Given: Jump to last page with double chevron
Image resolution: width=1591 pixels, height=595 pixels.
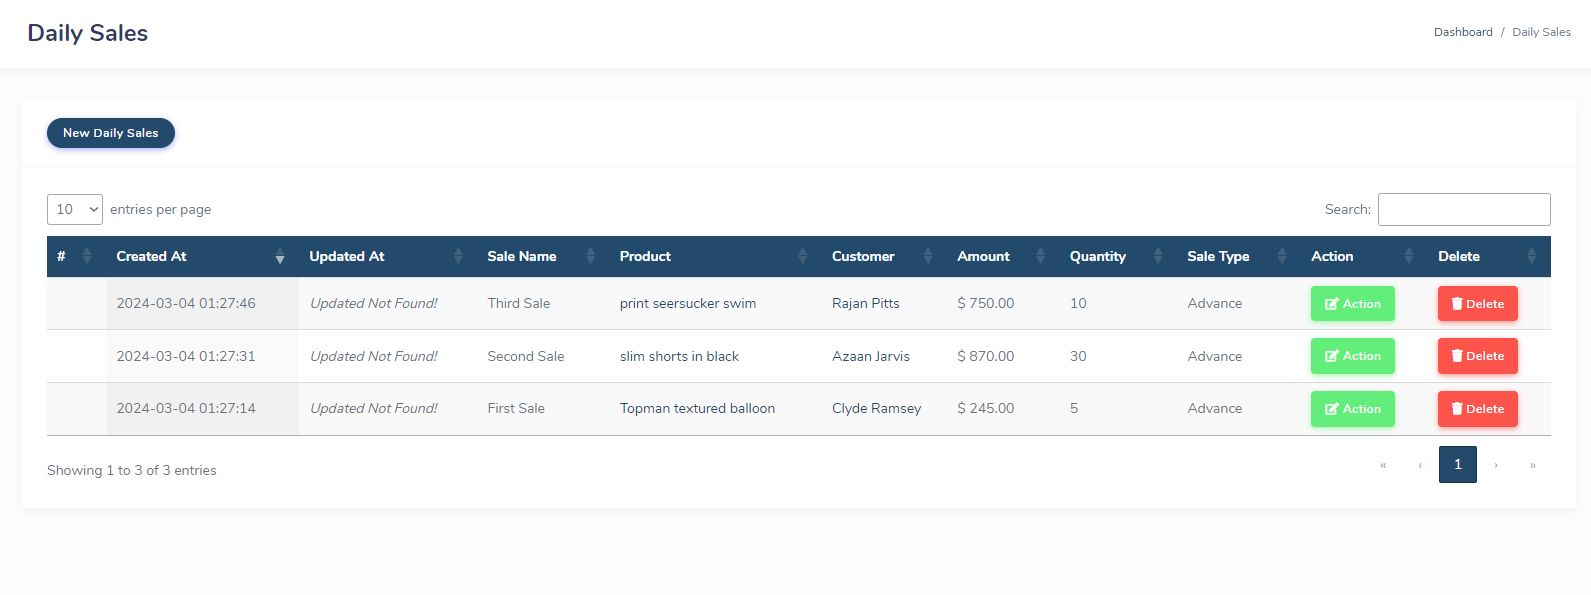Looking at the screenshot, I should coord(1532,465).
